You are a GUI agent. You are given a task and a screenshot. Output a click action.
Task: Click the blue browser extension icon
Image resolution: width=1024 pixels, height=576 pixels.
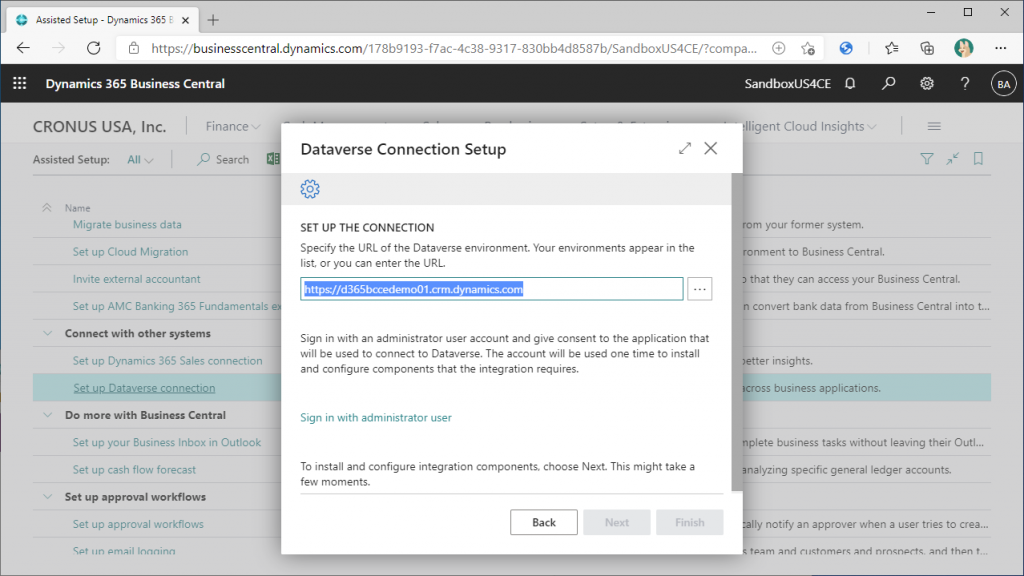point(846,48)
